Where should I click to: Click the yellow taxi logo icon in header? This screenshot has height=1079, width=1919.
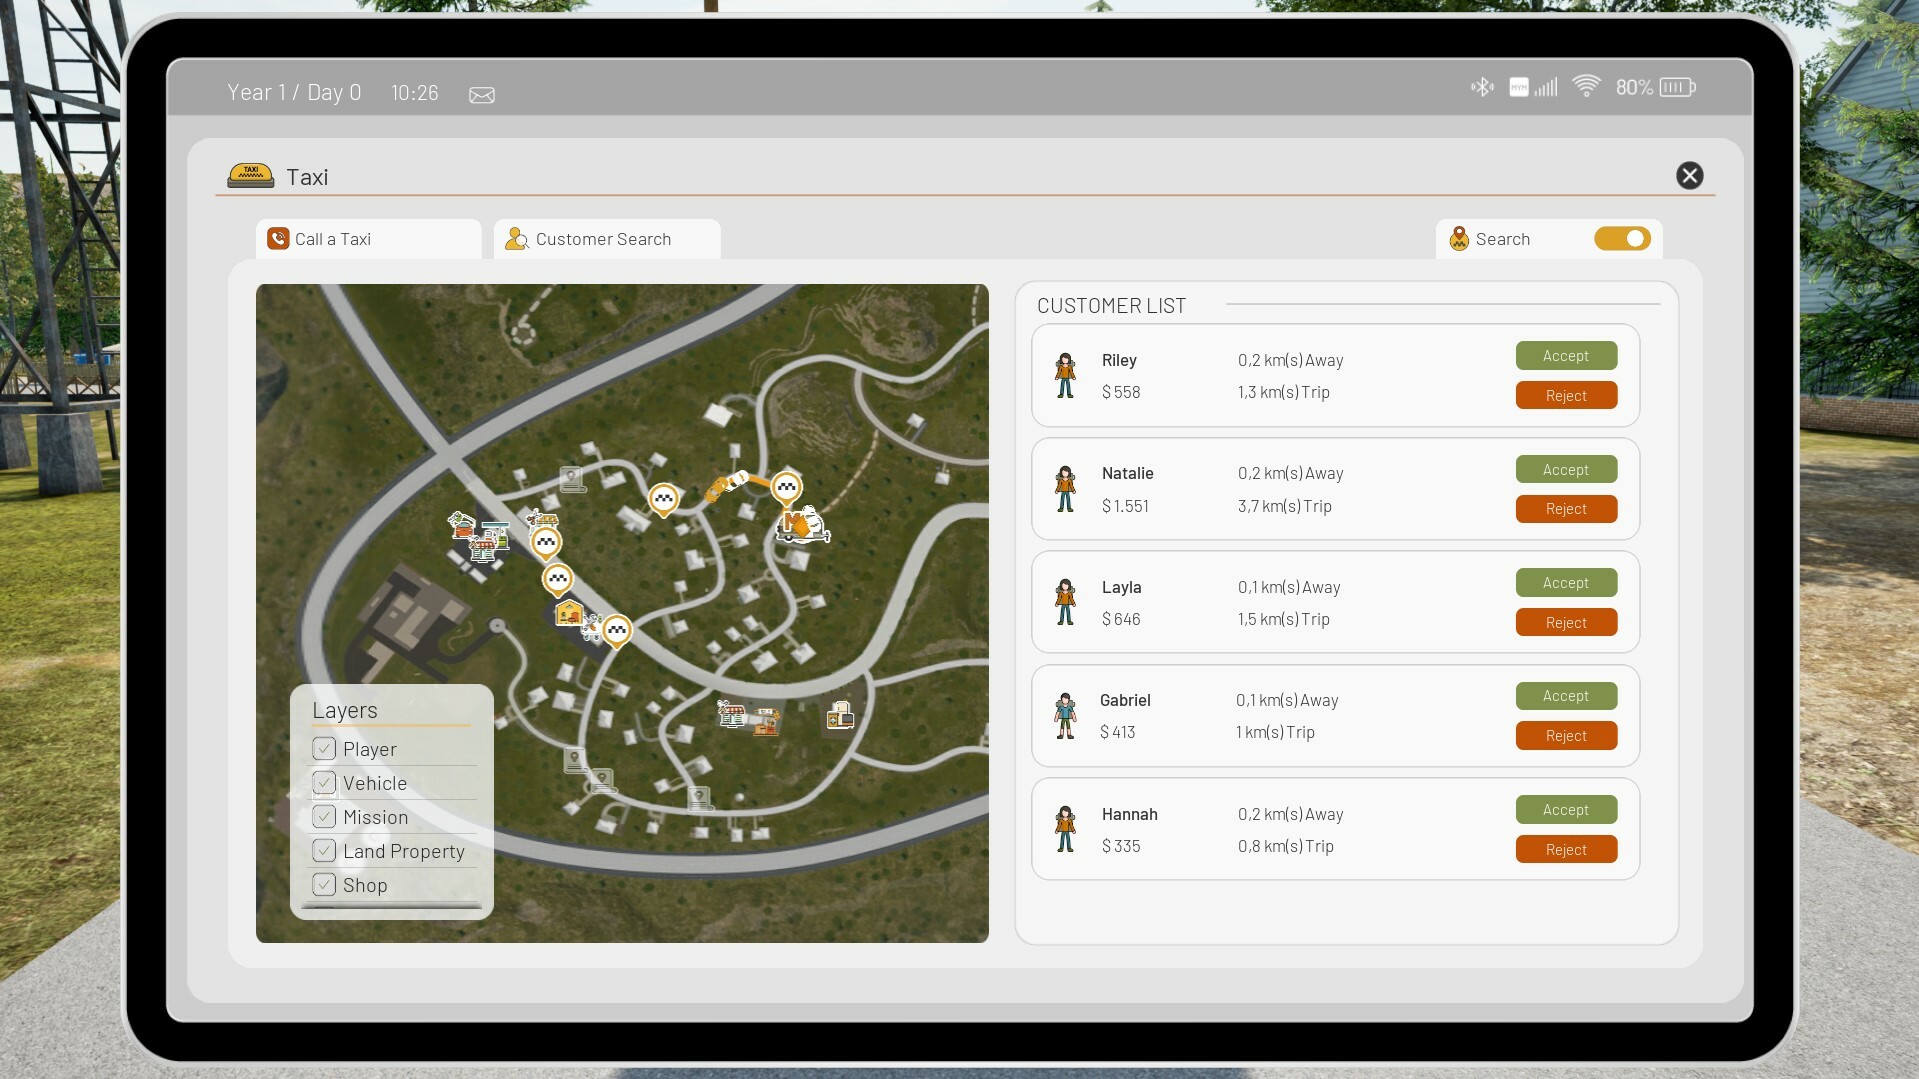250,176
